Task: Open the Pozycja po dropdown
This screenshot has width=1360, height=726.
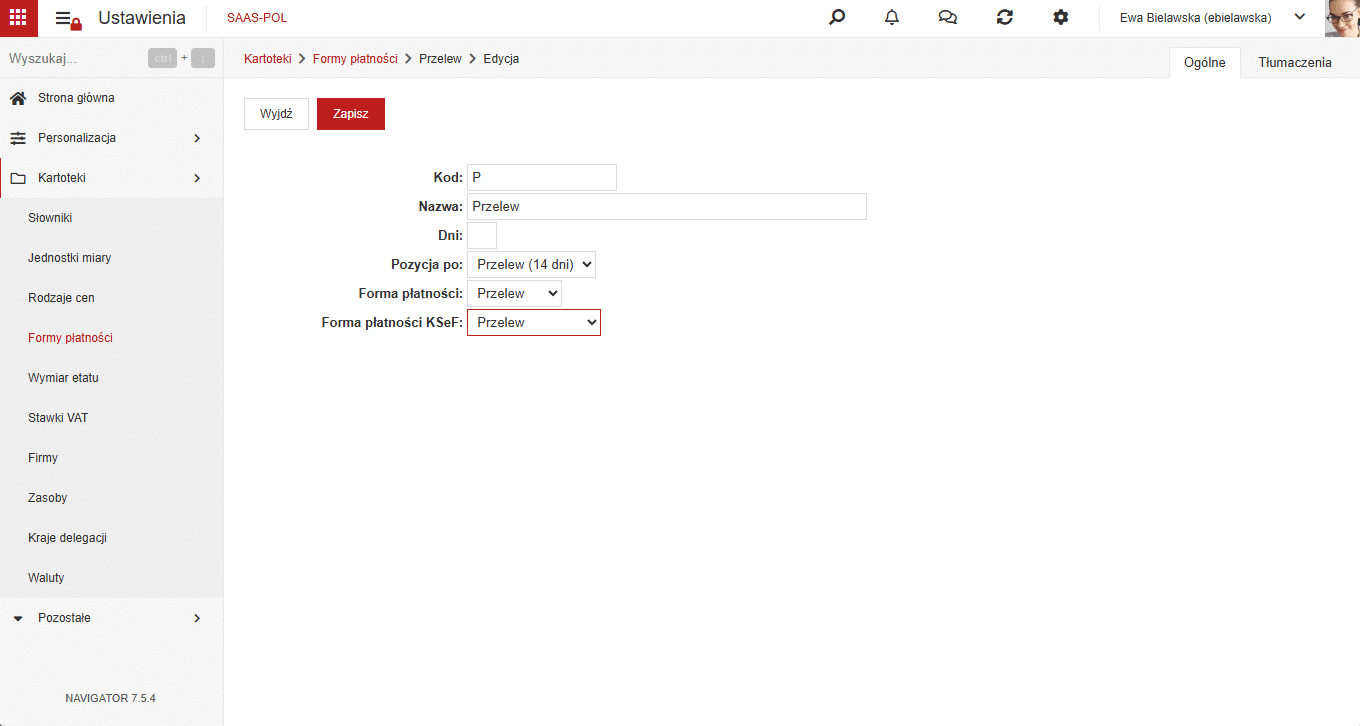Action: coord(531,265)
